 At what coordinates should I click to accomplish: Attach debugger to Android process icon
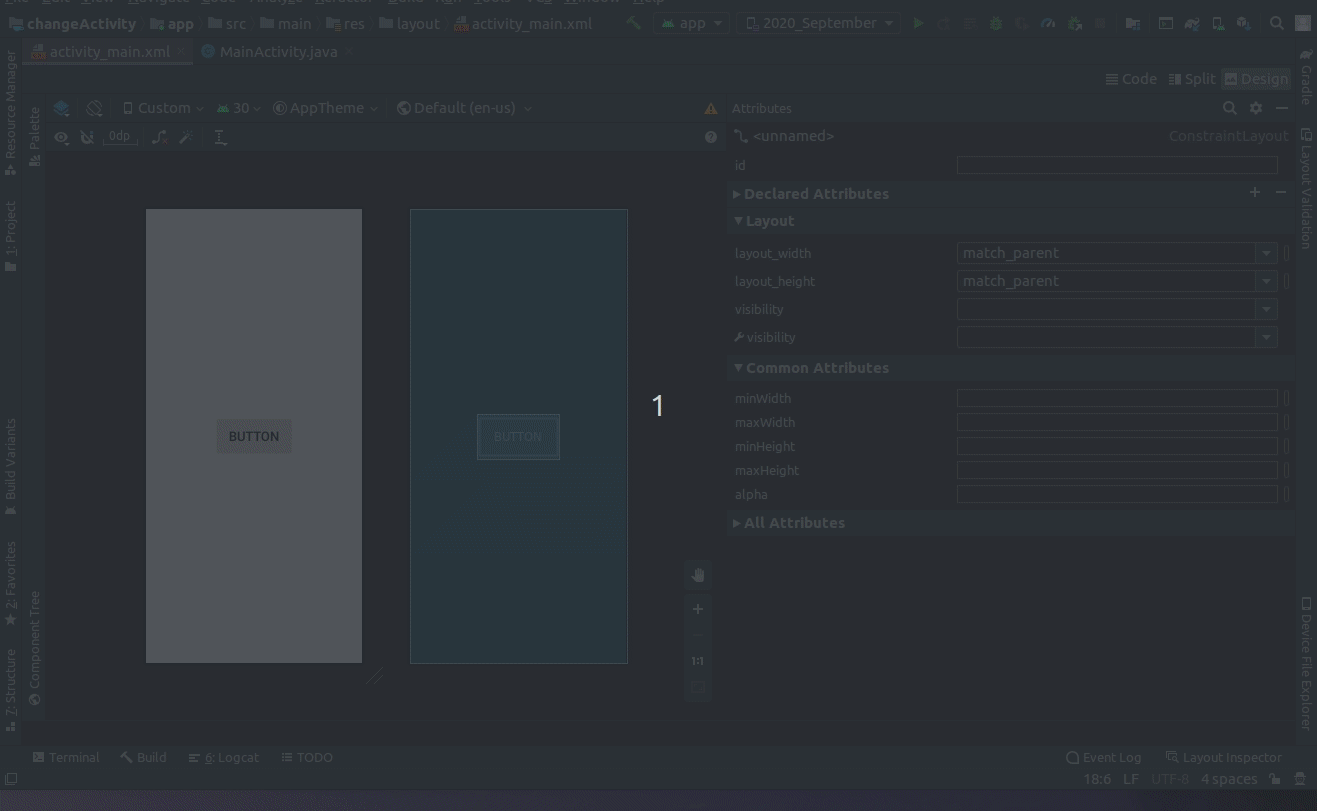tap(1074, 23)
